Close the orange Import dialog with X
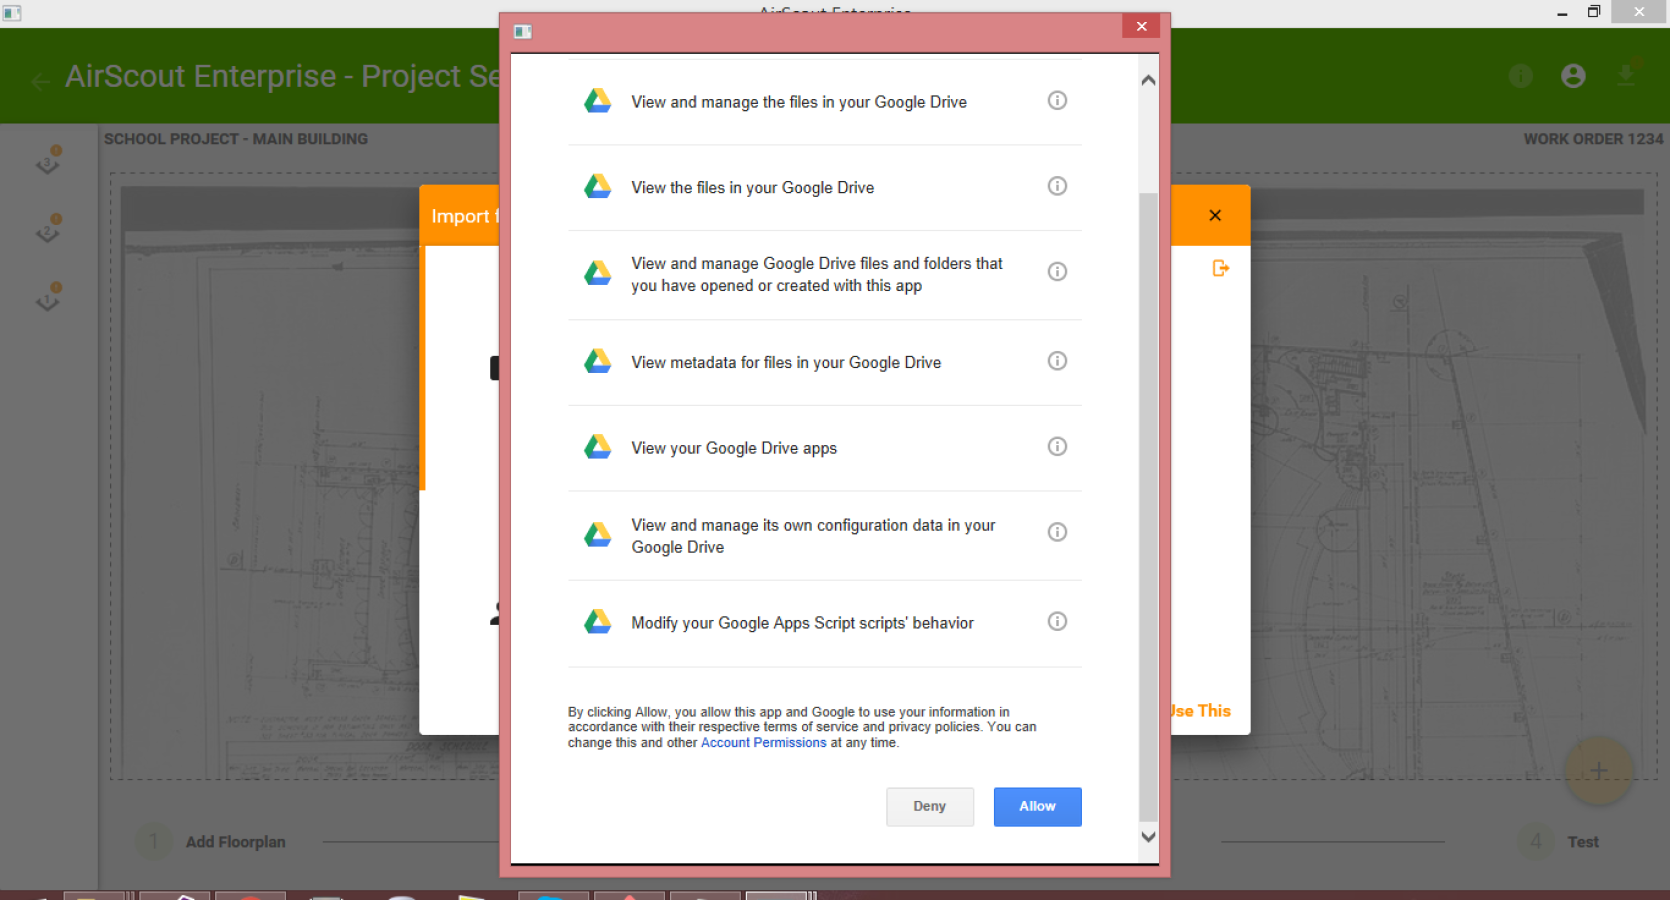 point(1215,215)
